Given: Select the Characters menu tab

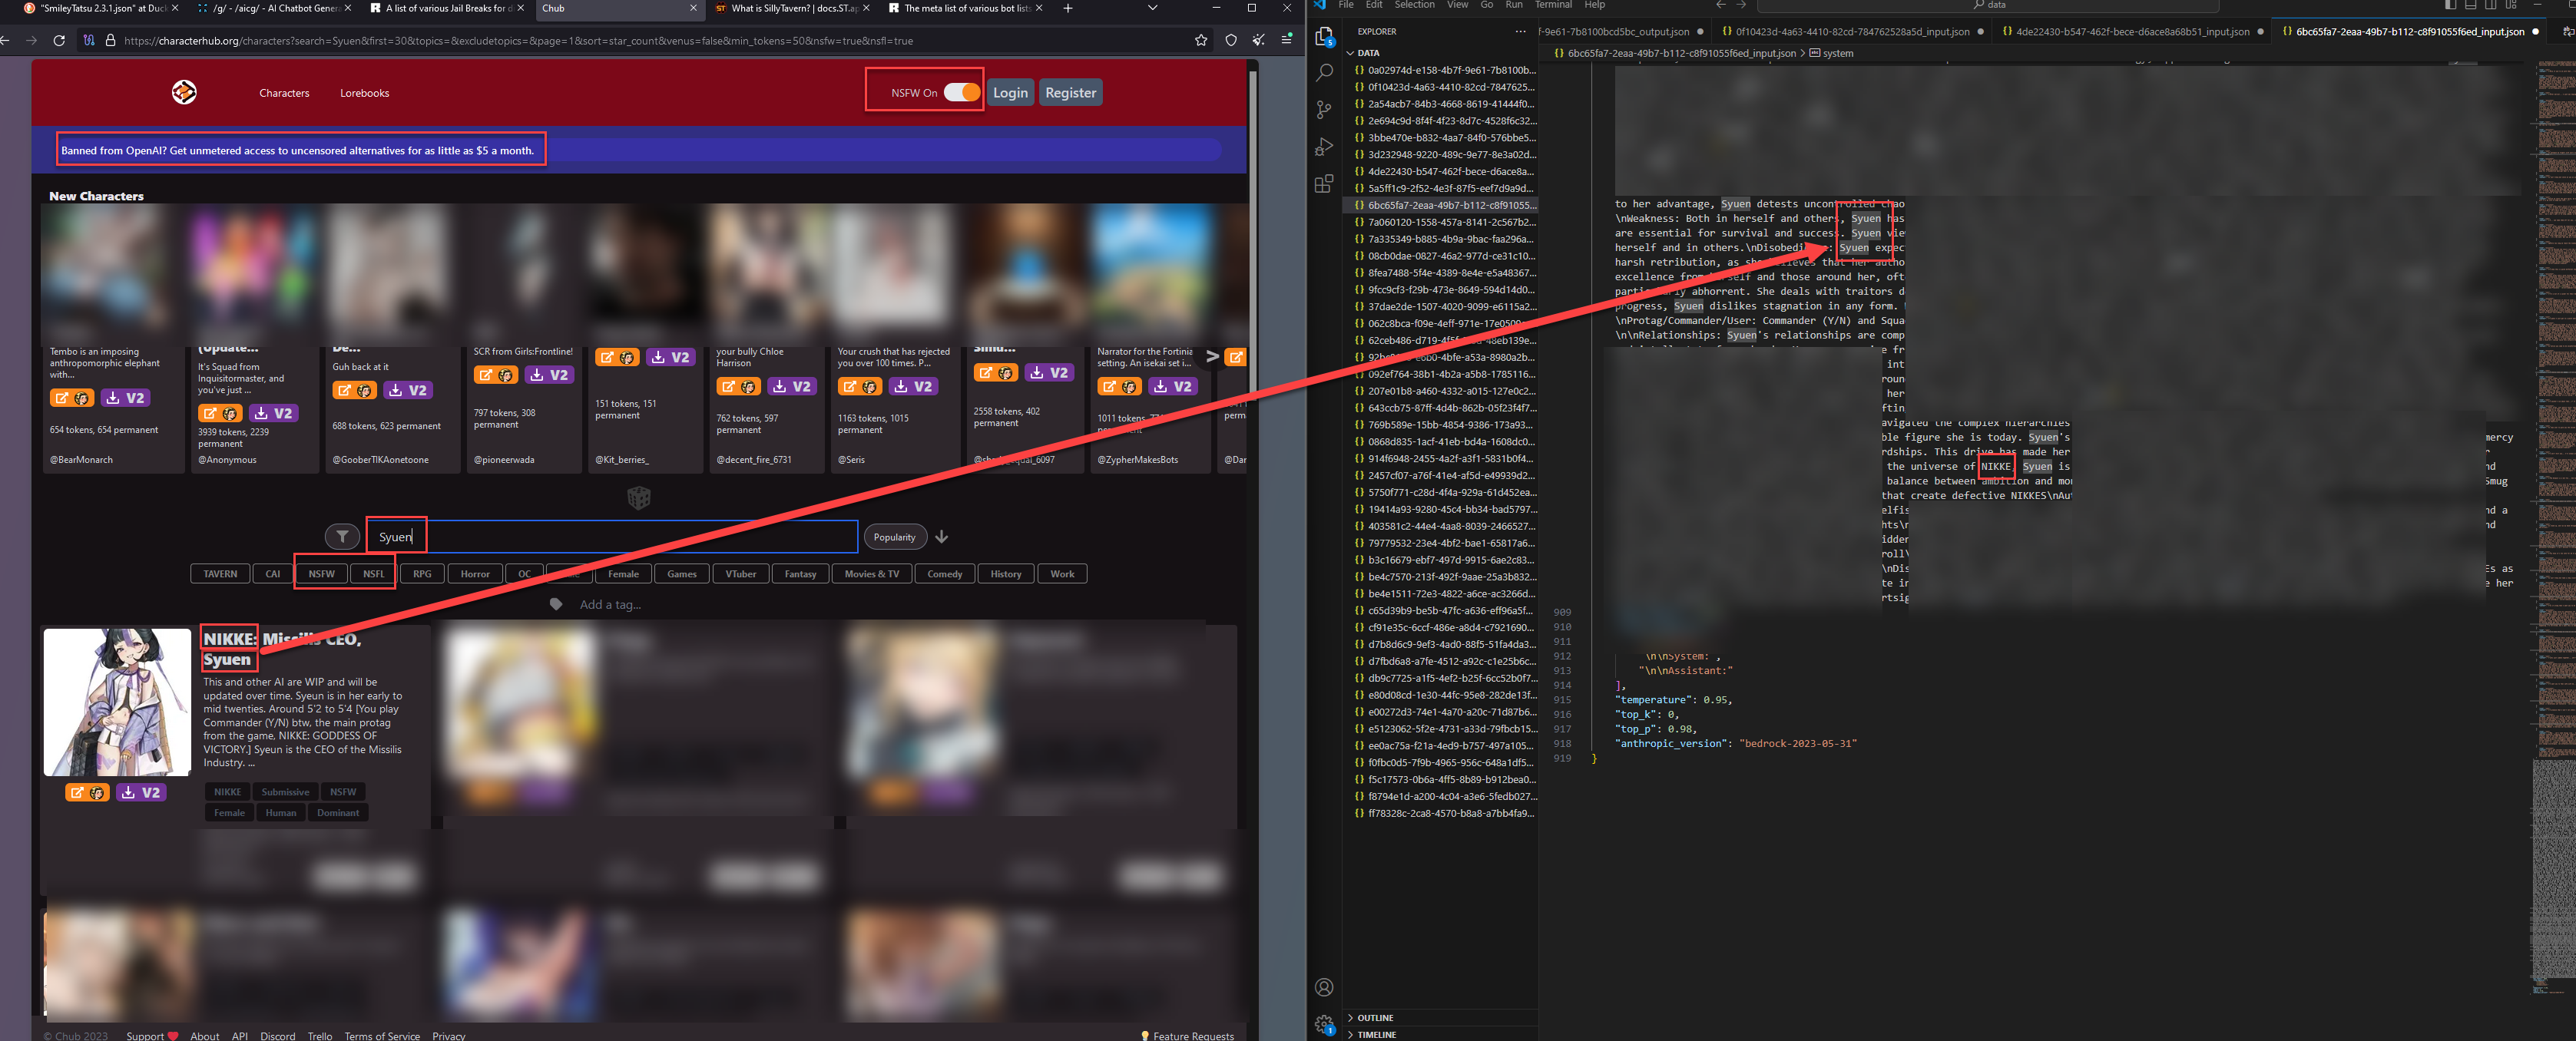Looking at the screenshot, I should tap(283, 92).
